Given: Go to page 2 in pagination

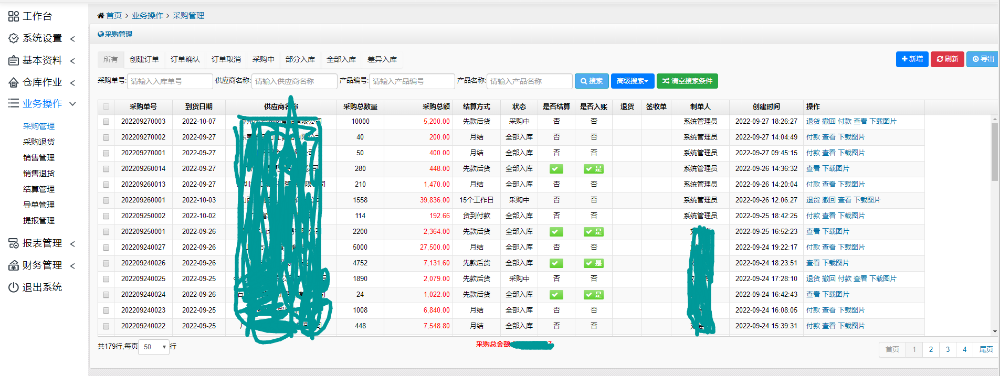Looking at the screenshot, I should click(x=931, y=349).
